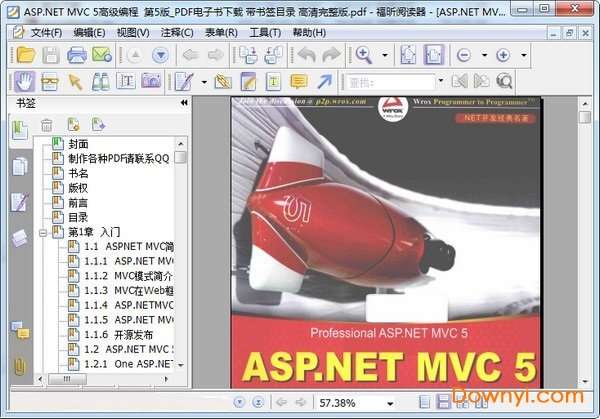Jump to the 封面 bookmark

click(78, 144)
